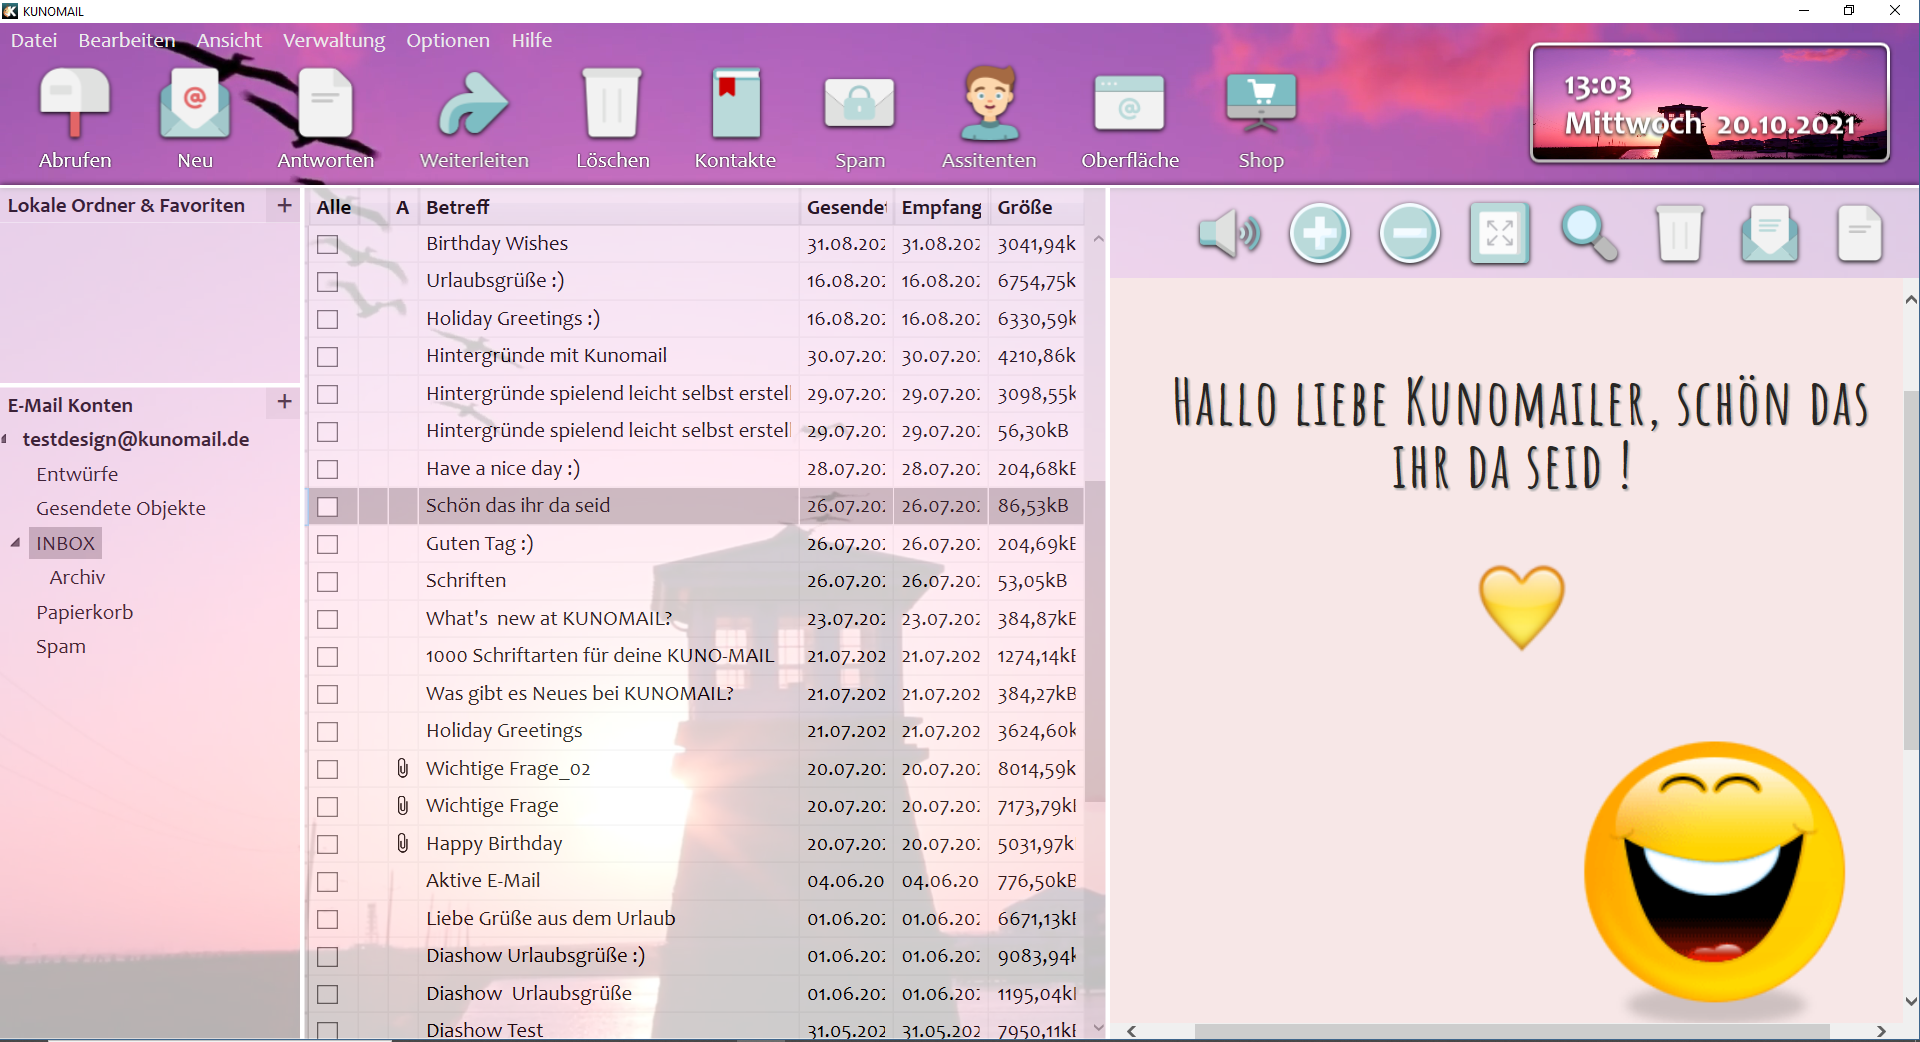Sort by the Gesendet column header
This screenshot has height=1042, width=1920.
click(x=846, y=207)
